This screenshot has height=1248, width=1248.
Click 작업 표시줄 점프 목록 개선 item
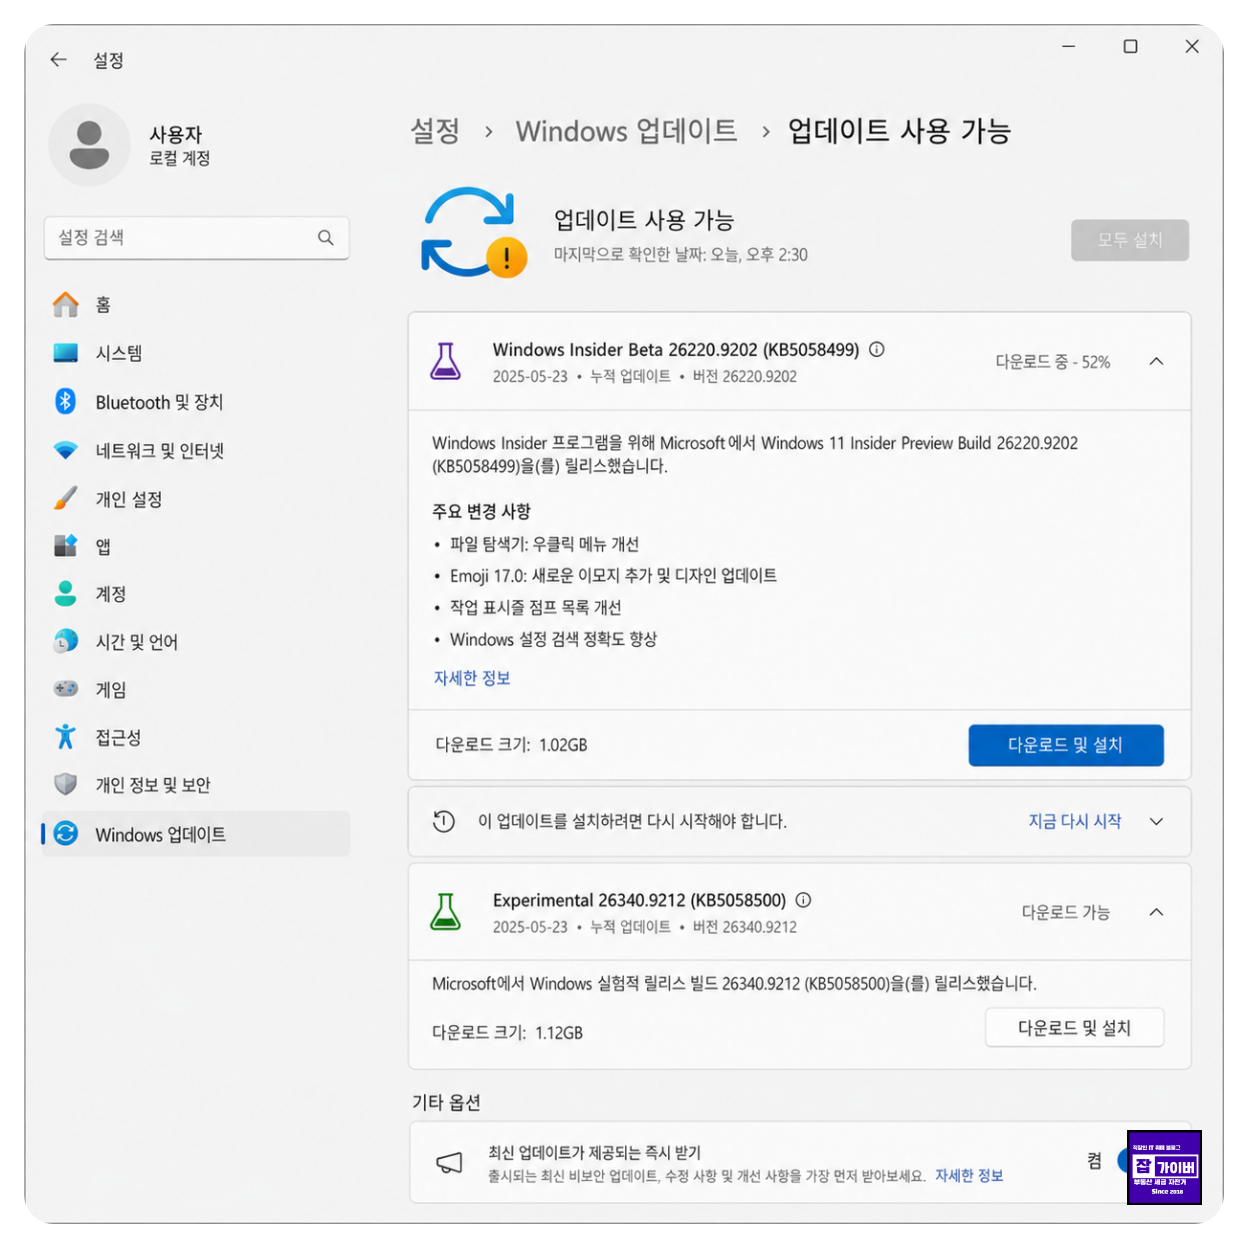point(536,608)
